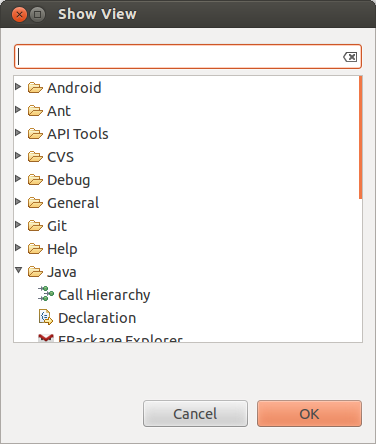The height and width of the screenshot is (444, 376).
Task: Select the Help tree label
Action: click(62, 249)
